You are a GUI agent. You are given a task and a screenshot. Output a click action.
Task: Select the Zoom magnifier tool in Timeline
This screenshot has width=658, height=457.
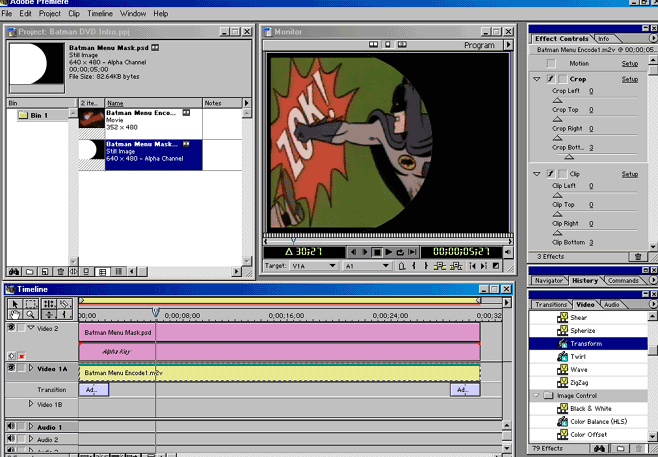pos(31,314)
